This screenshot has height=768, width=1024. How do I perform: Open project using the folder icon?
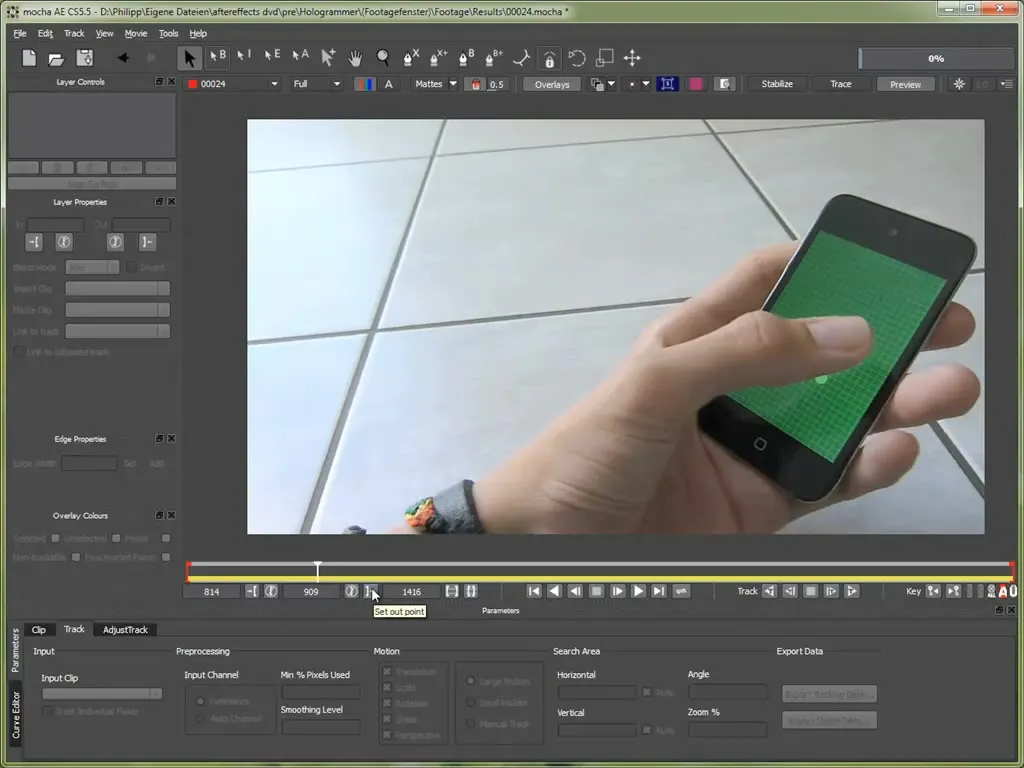[x=56, y=59]
